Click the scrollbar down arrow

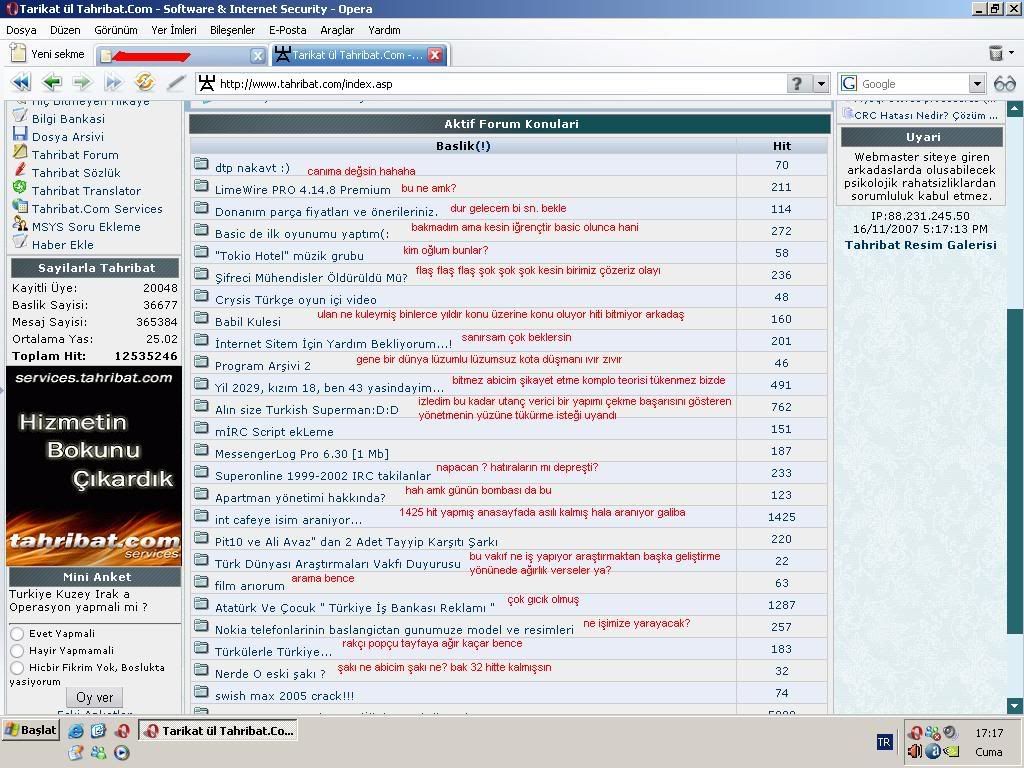1014,705
